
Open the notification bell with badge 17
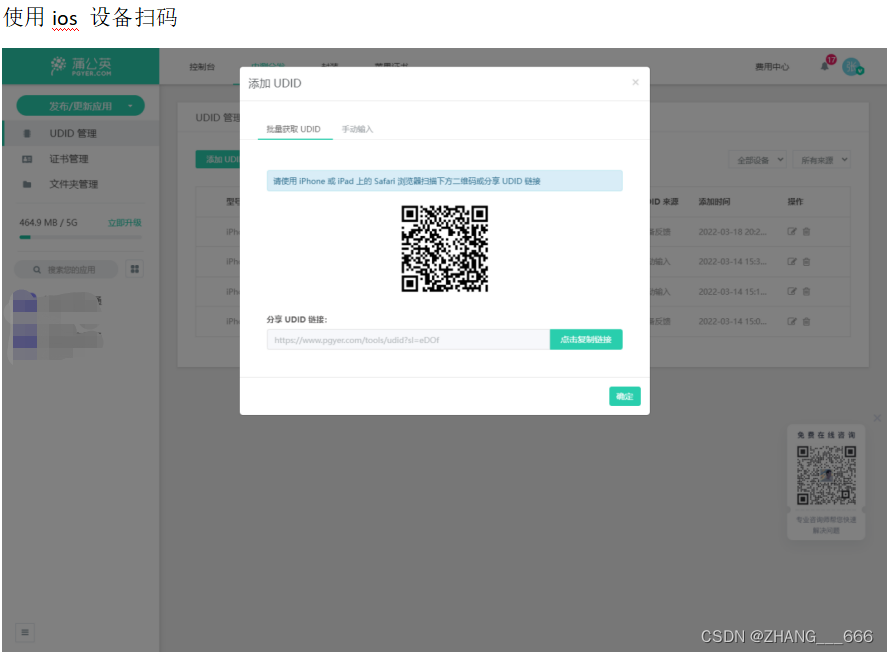click(x=825, y=66)
